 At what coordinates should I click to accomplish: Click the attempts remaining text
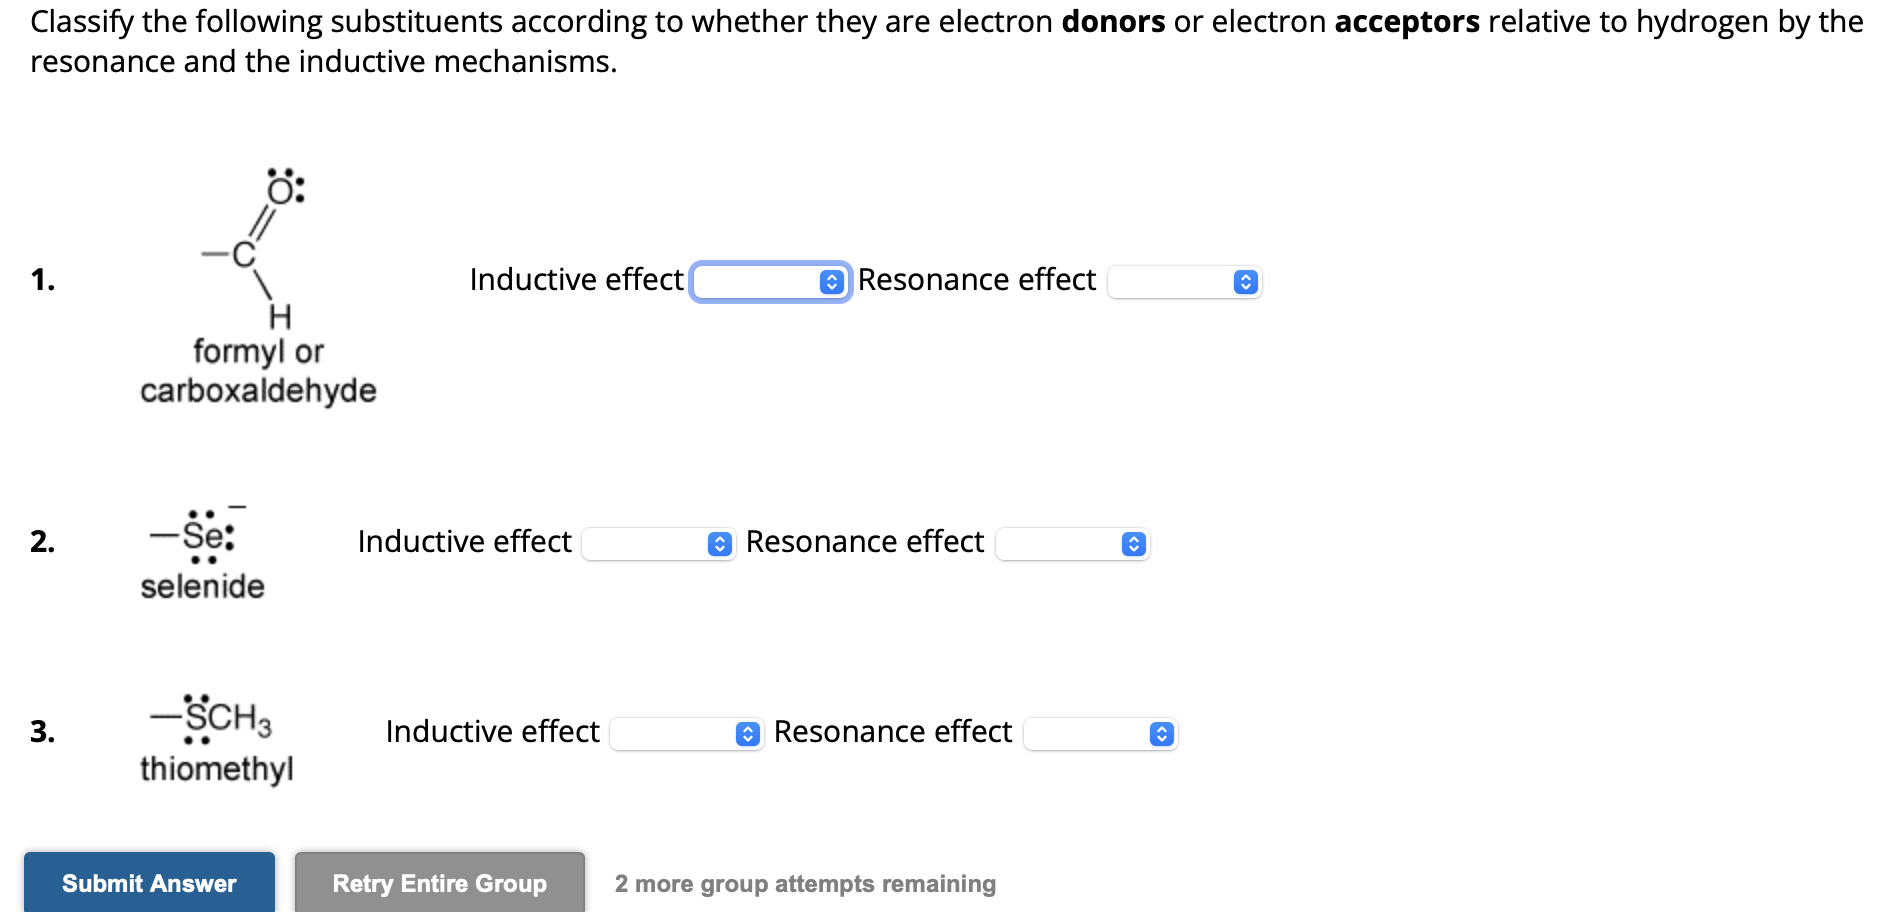point(805,884)
